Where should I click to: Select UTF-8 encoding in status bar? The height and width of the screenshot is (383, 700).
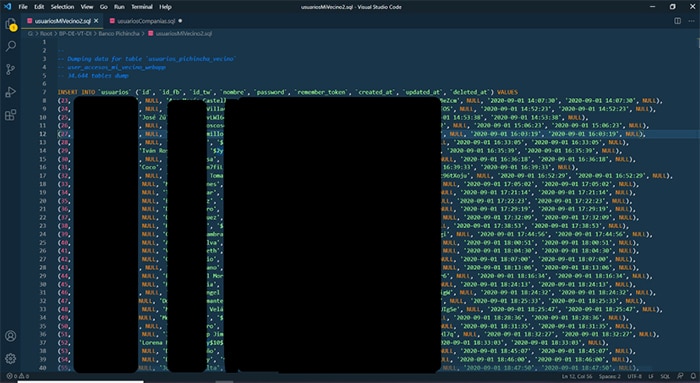(x=634, y=376)
